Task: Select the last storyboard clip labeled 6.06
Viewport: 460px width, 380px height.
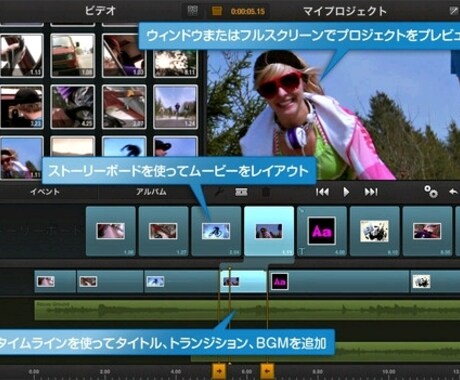Action: (427, 231)
